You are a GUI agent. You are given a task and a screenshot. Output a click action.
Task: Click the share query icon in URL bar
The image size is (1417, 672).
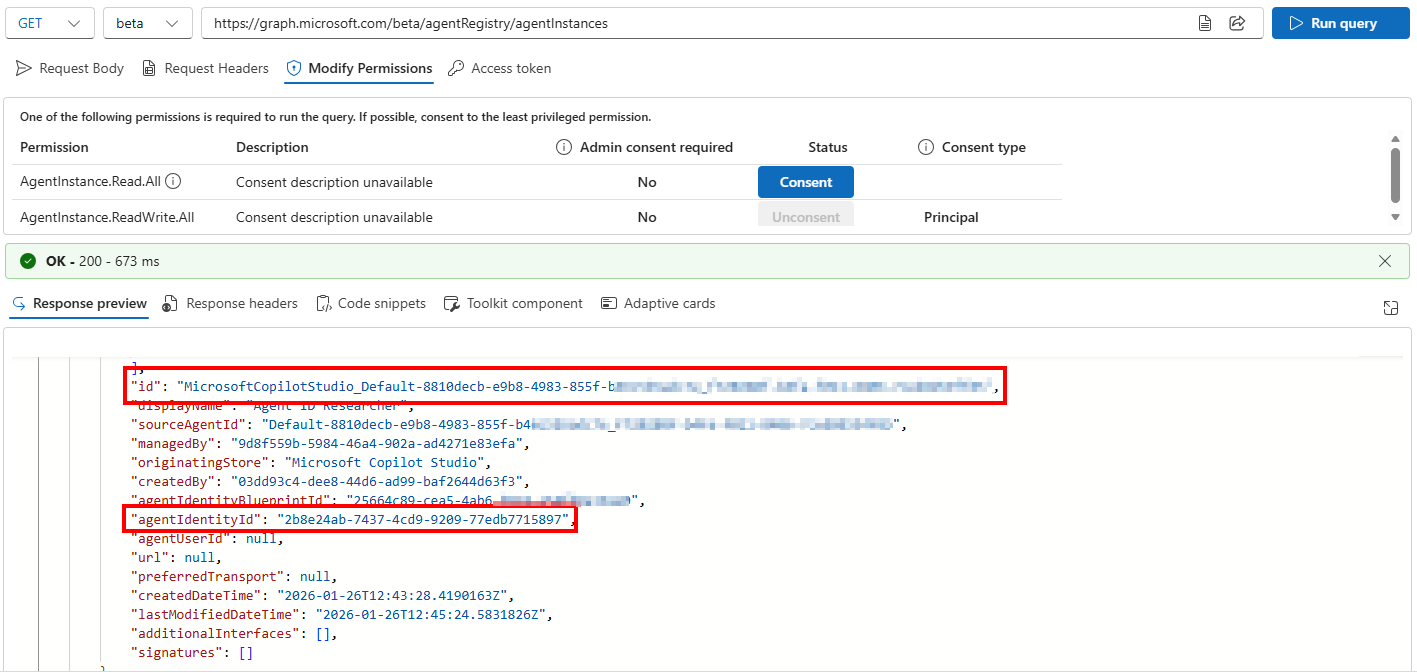pyautogui.click(x=1237, y=23)
